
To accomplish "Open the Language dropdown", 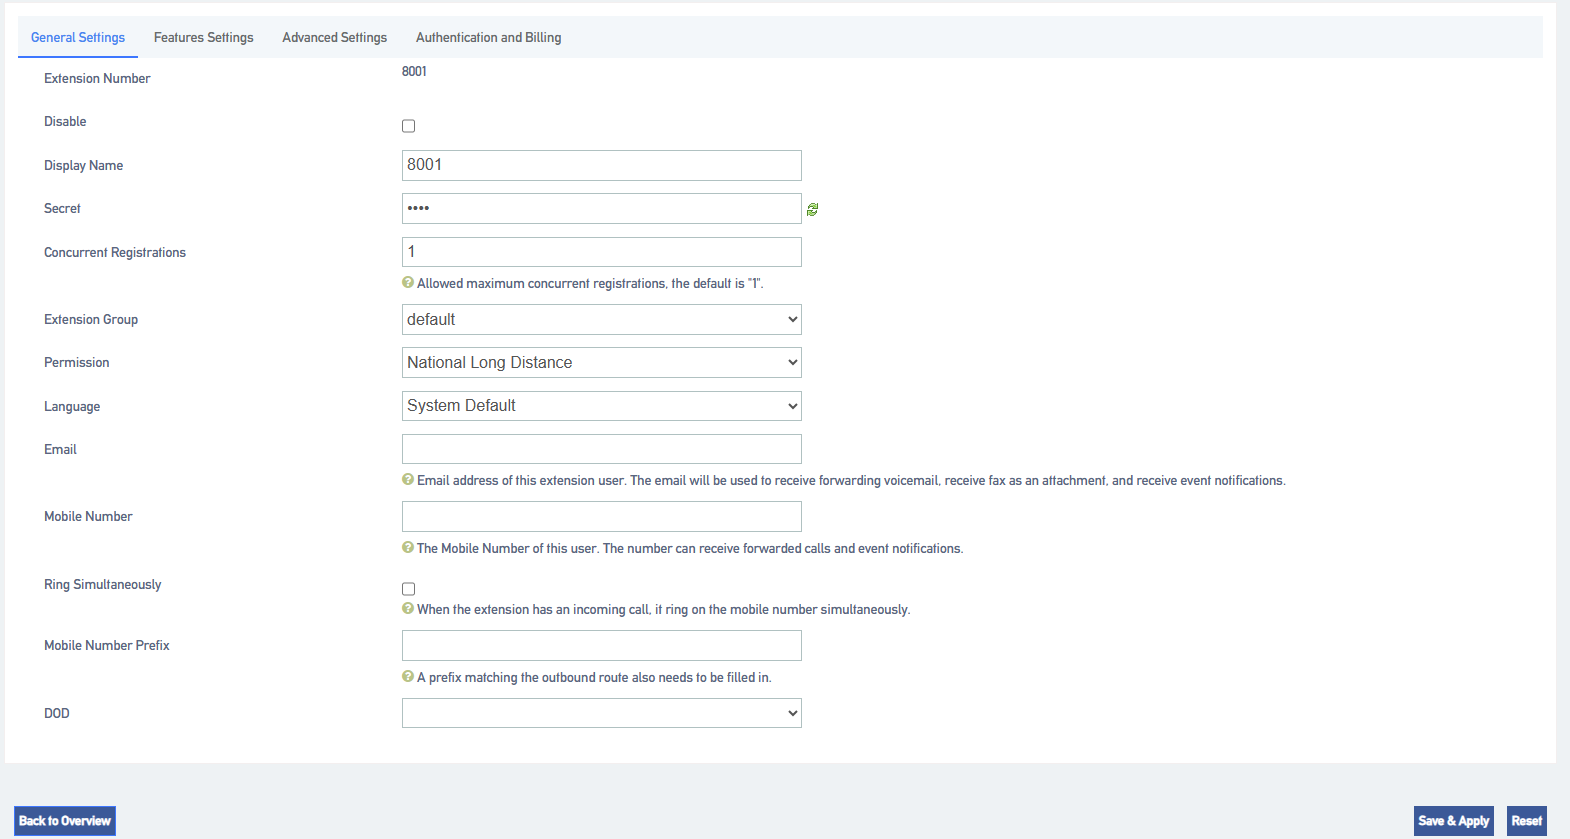I will point(602,406).
